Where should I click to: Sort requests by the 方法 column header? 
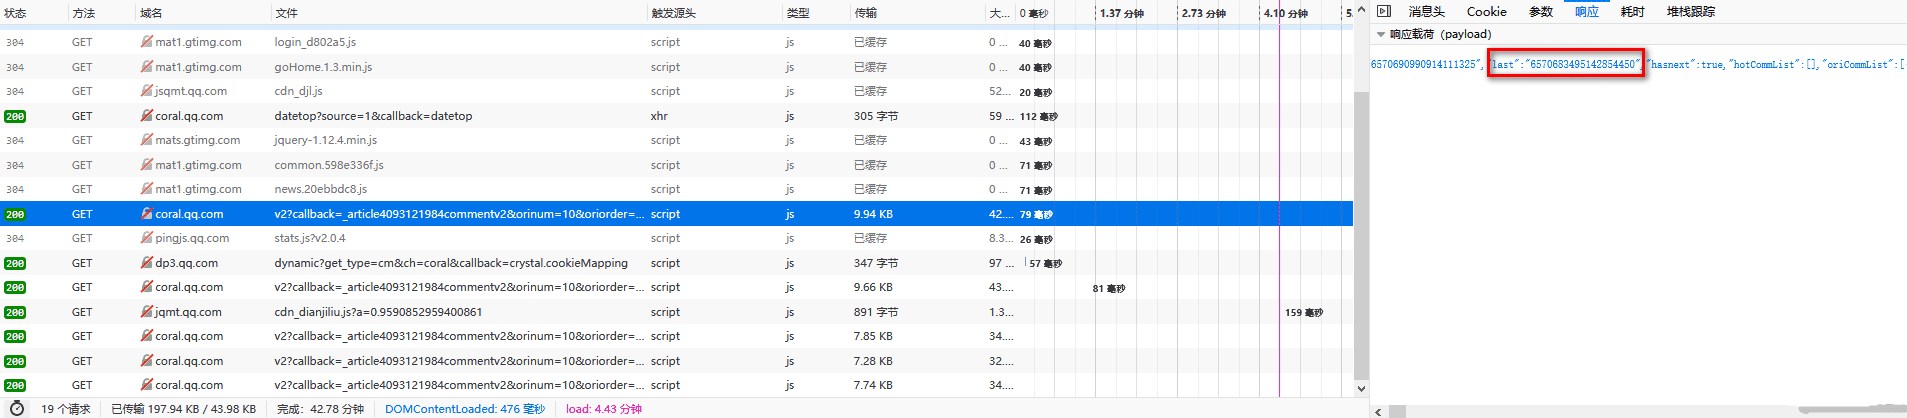101,13
